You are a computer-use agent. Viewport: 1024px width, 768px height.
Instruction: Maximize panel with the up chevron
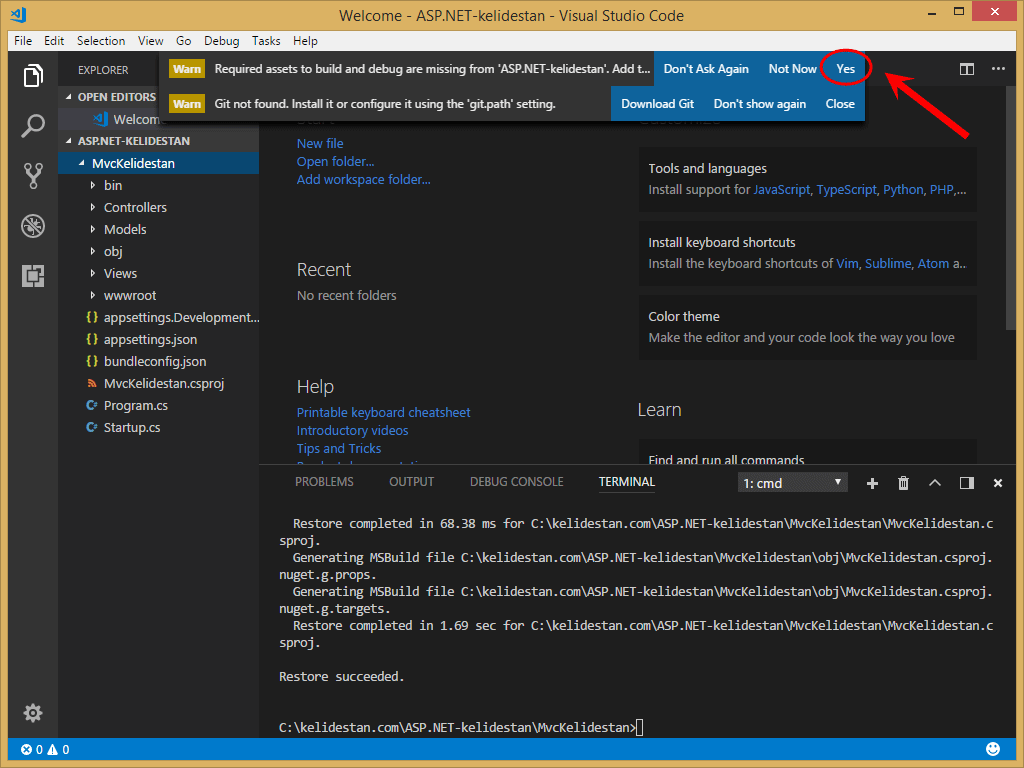pyautogui.click(x=935, y=483)
